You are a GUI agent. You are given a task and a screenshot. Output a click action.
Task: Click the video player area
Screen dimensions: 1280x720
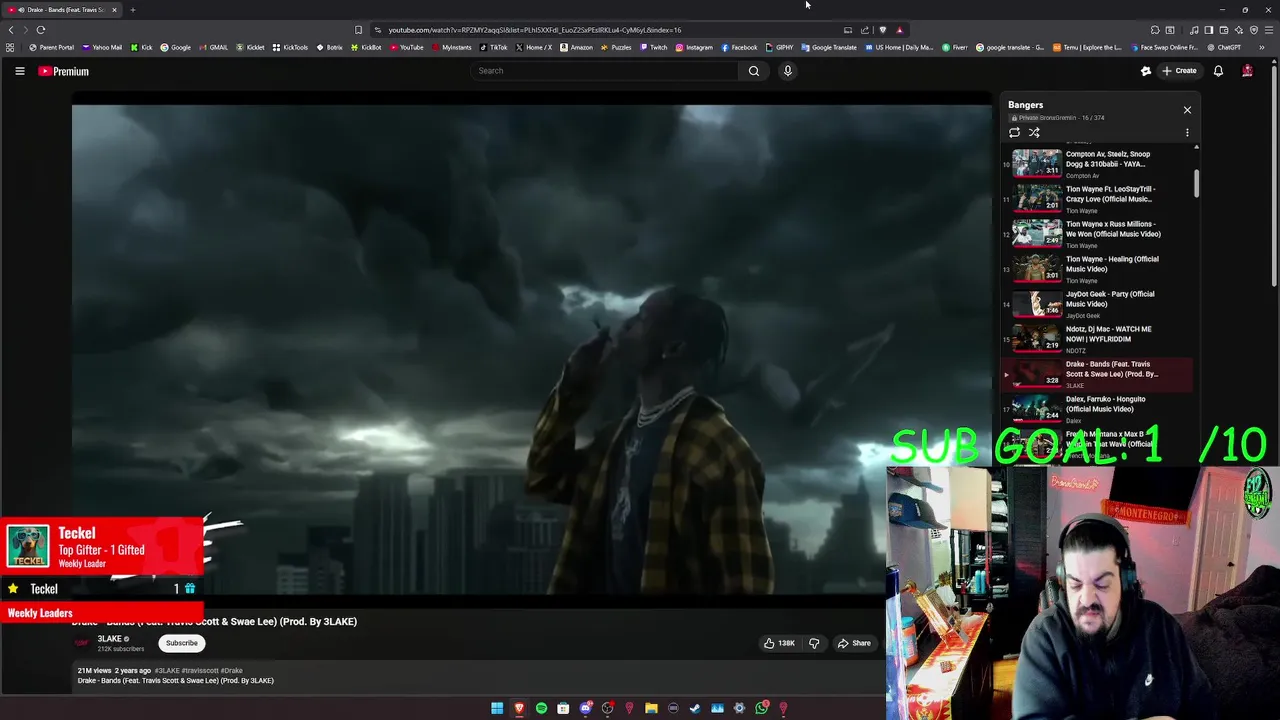(531, 350)
